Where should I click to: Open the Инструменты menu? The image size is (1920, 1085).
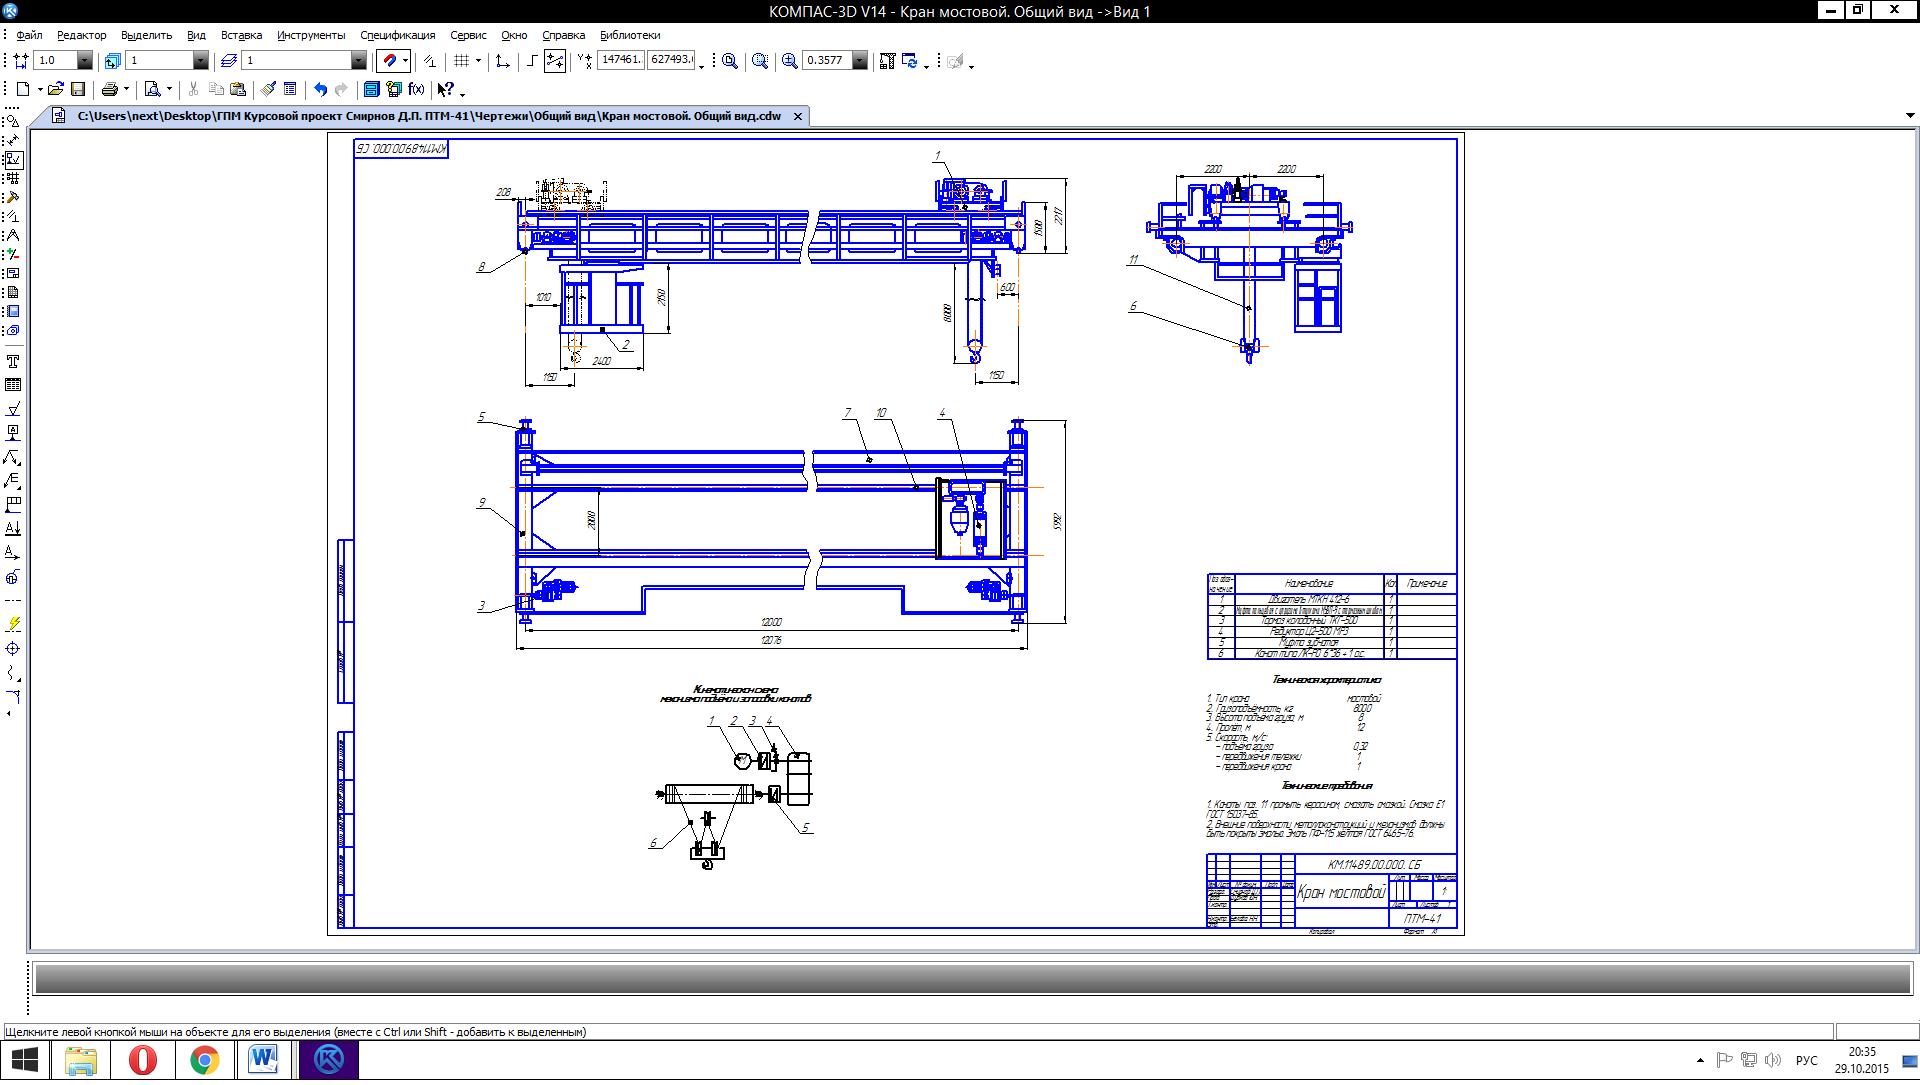(310, 35)
